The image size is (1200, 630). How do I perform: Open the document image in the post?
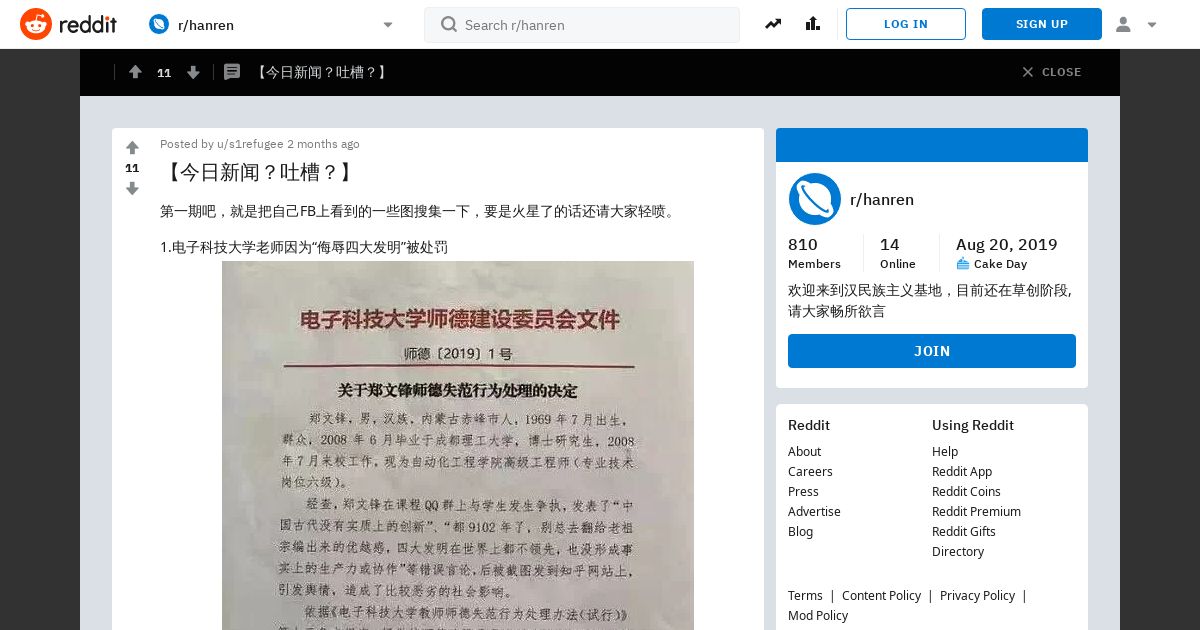tap(458, 445)
